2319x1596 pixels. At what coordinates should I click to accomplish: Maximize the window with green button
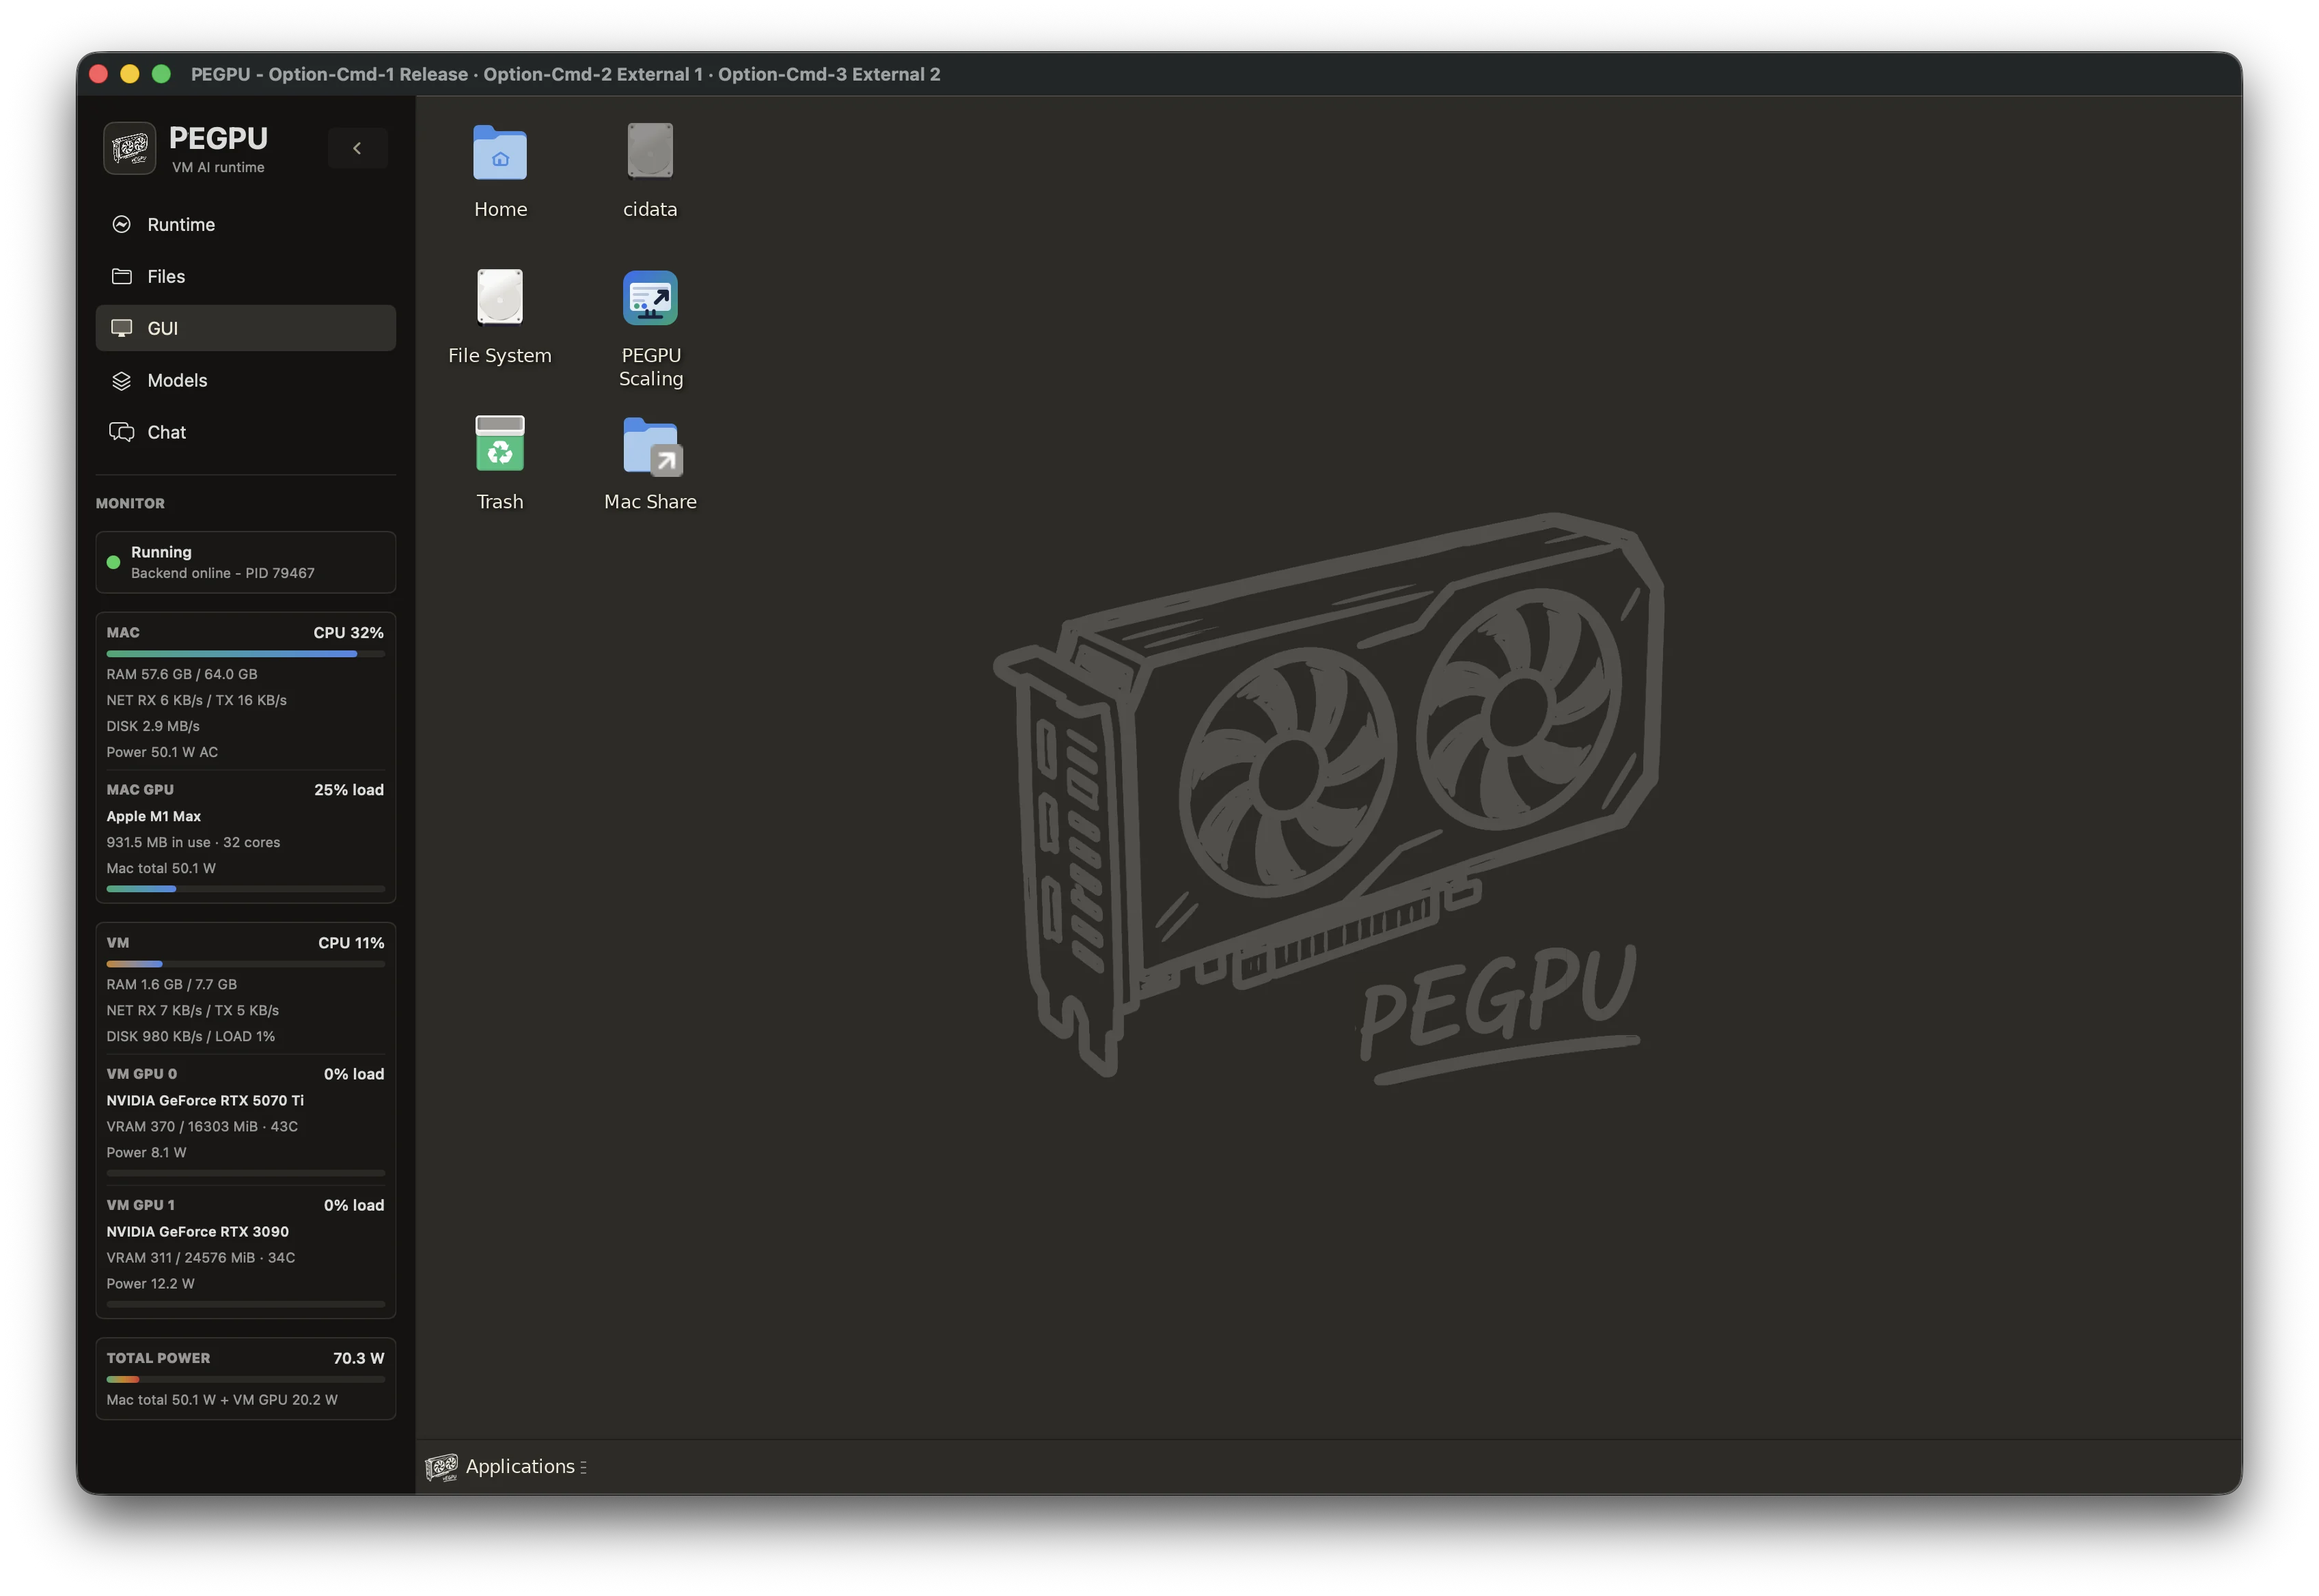point(161,74)
